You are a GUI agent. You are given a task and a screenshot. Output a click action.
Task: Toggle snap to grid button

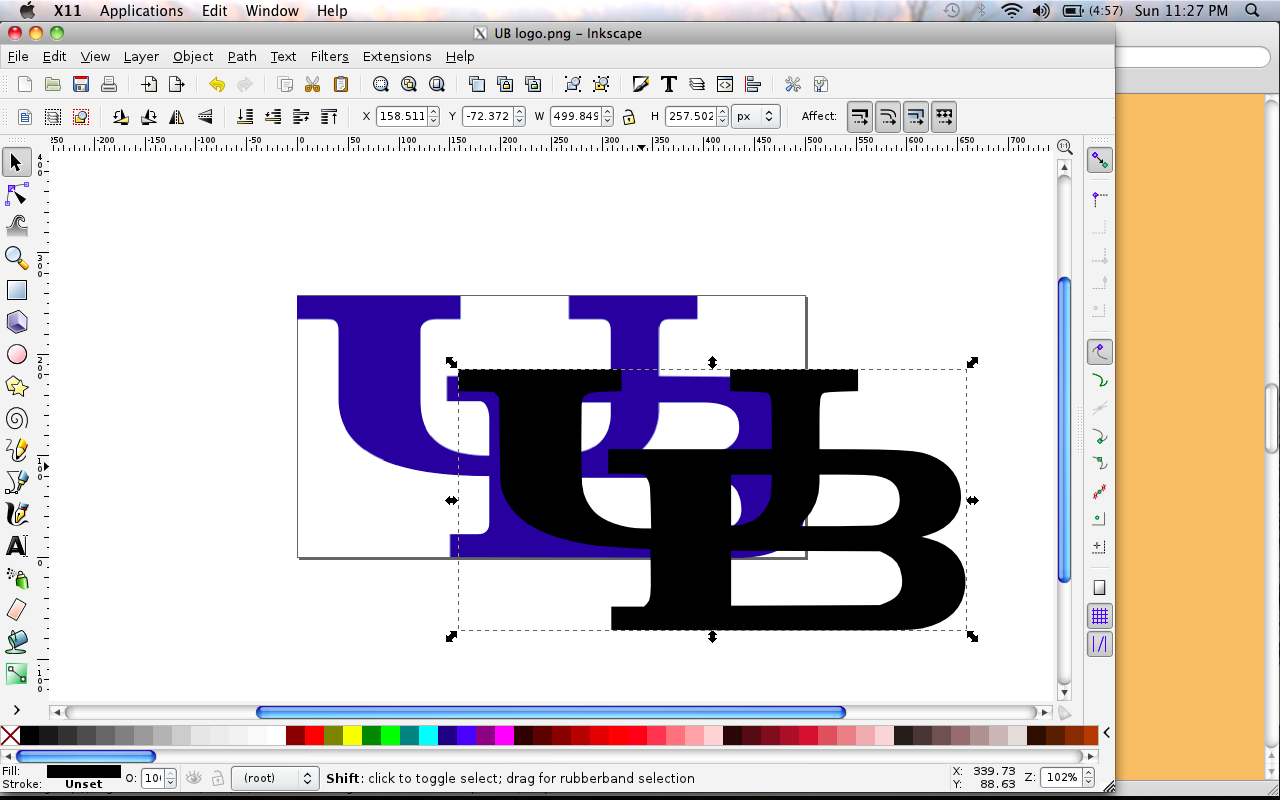coord(1100,616)
